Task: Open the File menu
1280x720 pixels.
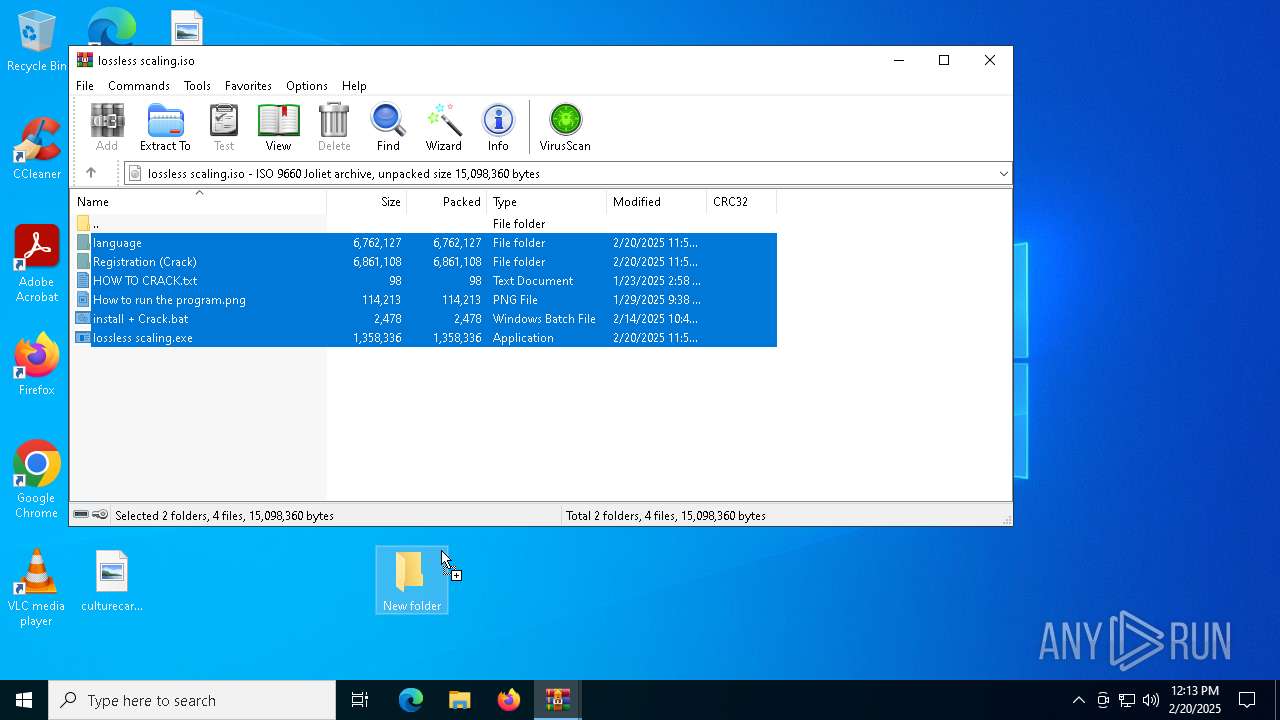Action: (x=85, y=86)
